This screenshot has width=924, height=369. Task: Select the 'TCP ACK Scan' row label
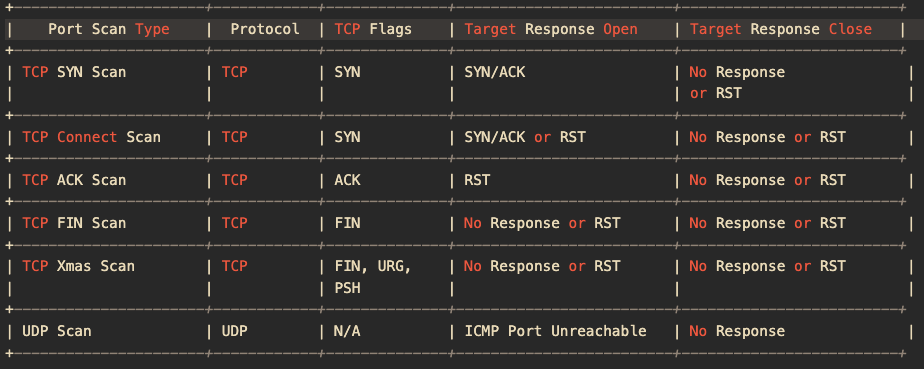click(74, 180)
